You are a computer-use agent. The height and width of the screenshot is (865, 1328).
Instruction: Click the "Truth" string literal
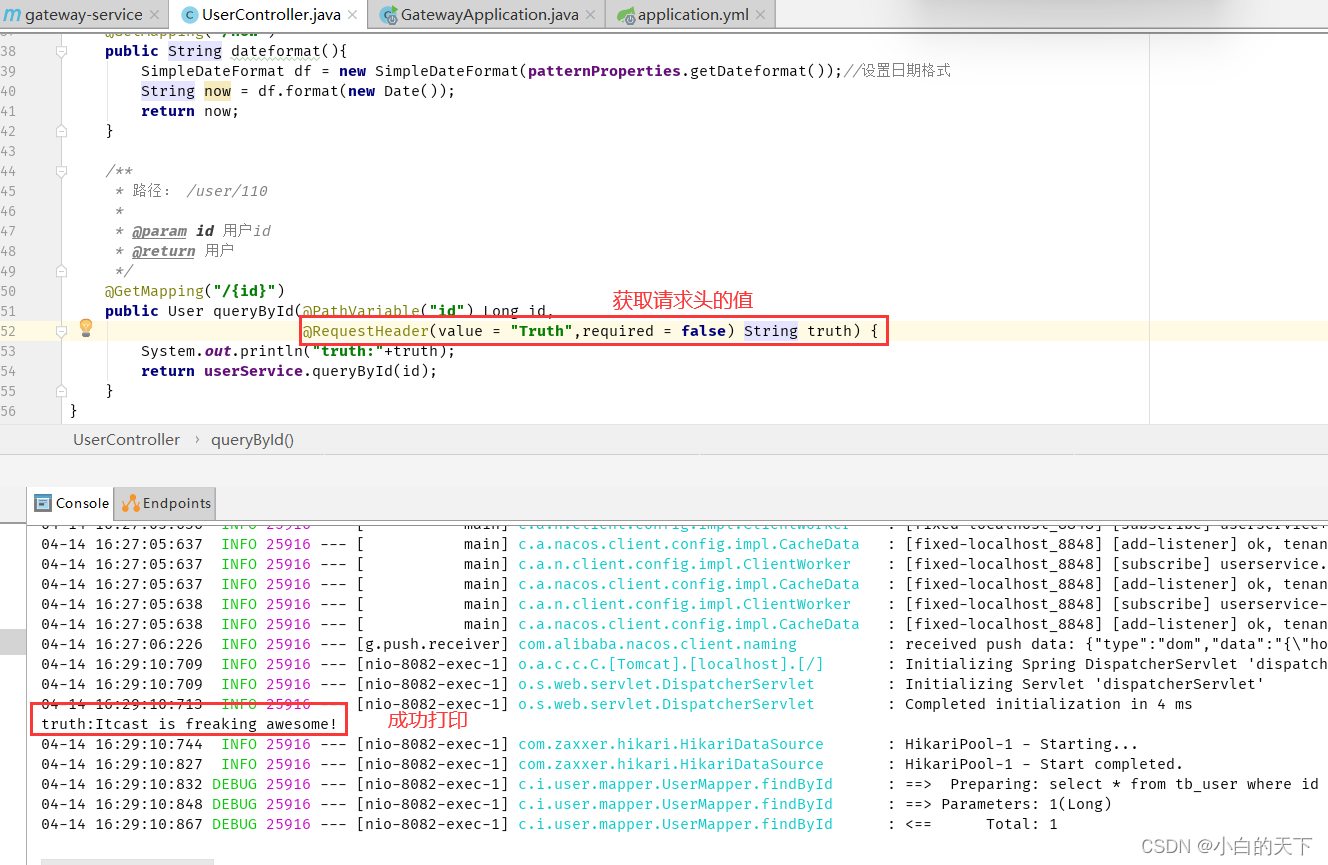tap(542, 331)
